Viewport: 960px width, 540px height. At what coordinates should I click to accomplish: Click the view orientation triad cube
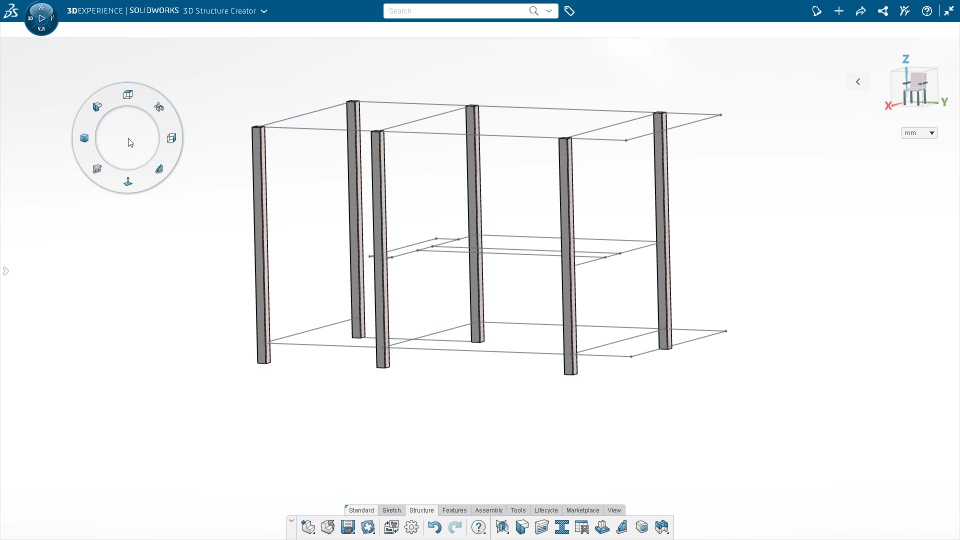915,86
